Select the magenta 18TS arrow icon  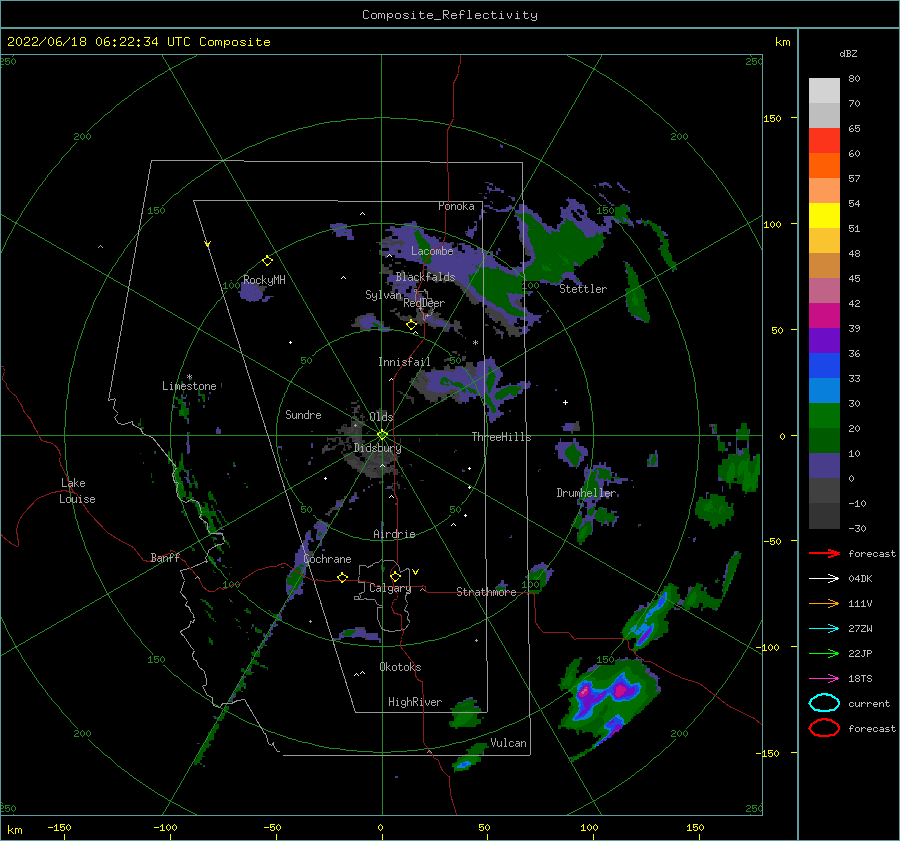click(824, 679)
